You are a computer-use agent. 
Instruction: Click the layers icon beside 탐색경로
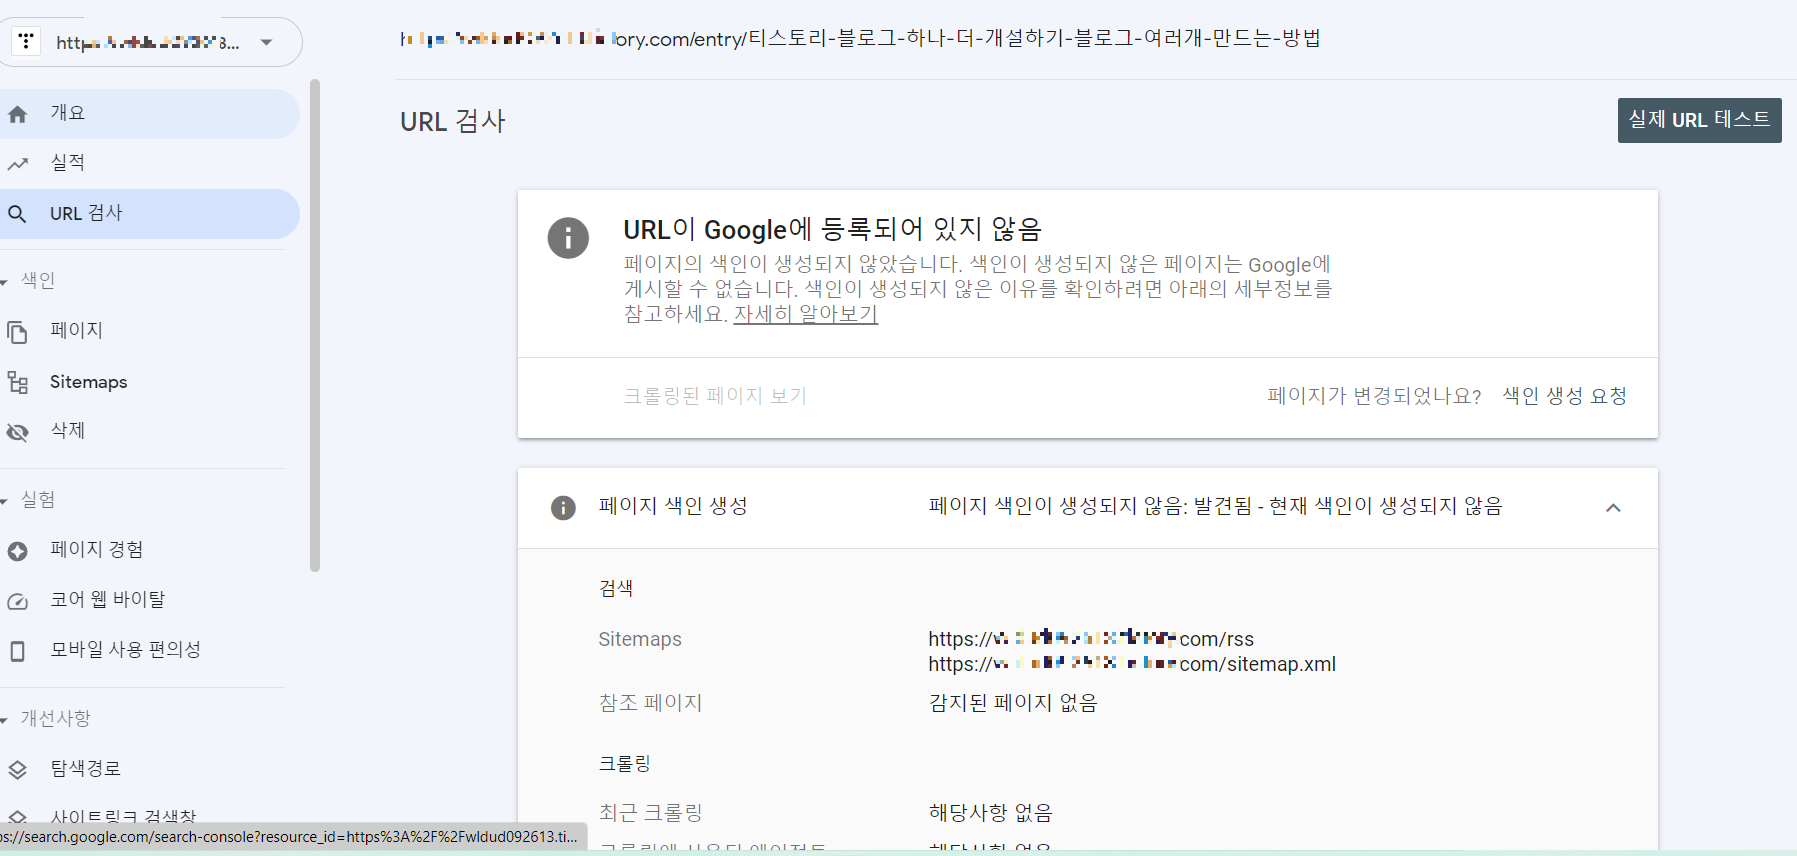[17, 770]
